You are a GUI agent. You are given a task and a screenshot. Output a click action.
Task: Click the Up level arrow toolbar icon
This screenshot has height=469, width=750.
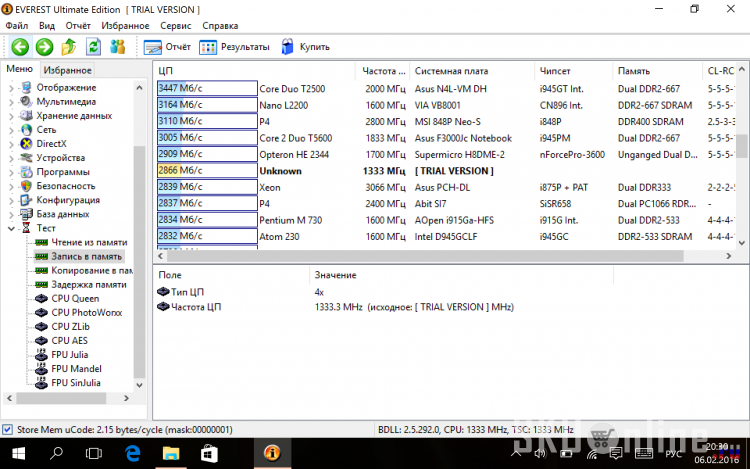pos(69,47)
